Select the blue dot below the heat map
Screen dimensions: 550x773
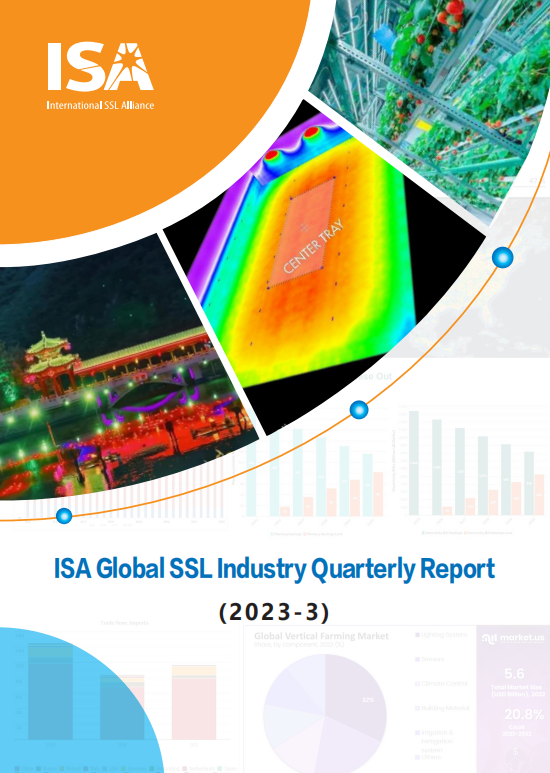point(359,410)
